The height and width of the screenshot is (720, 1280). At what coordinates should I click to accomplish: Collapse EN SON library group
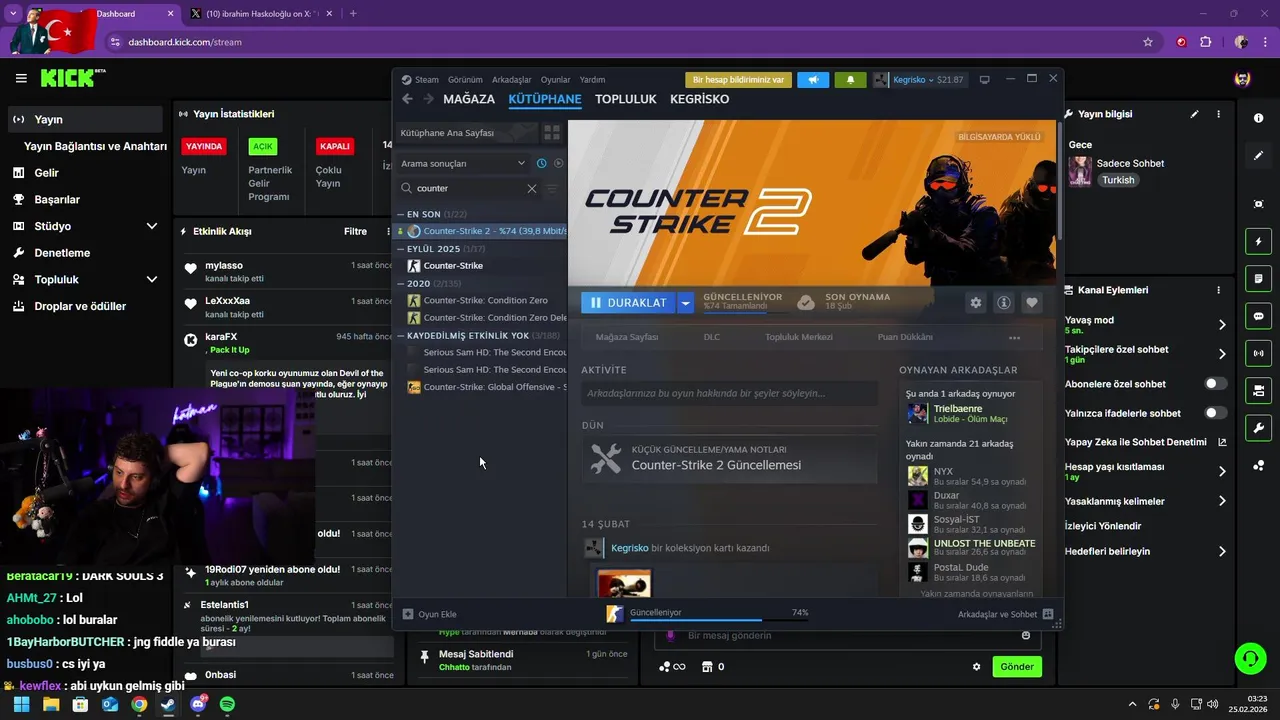[x=400, y=214]
